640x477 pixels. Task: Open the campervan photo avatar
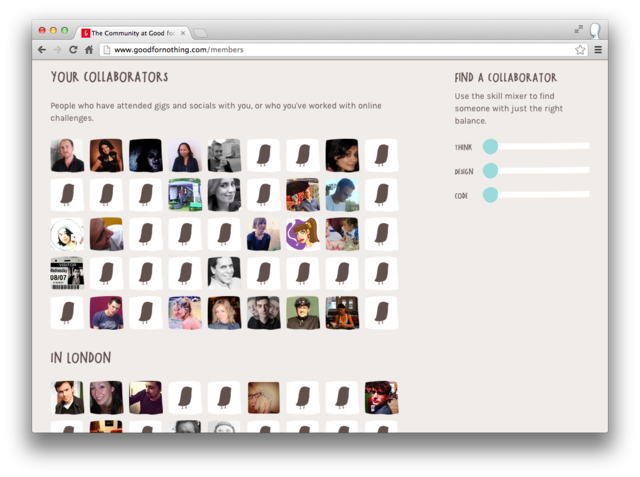pos(185,195)
